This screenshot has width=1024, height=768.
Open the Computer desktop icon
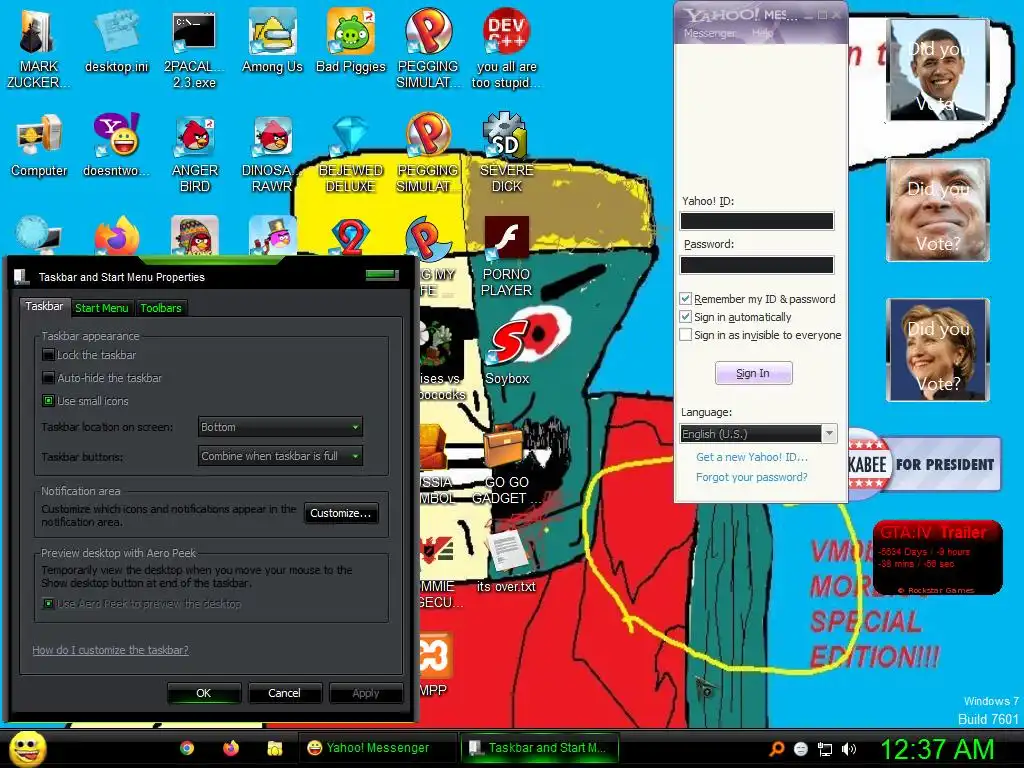click(x=39, y=145)
